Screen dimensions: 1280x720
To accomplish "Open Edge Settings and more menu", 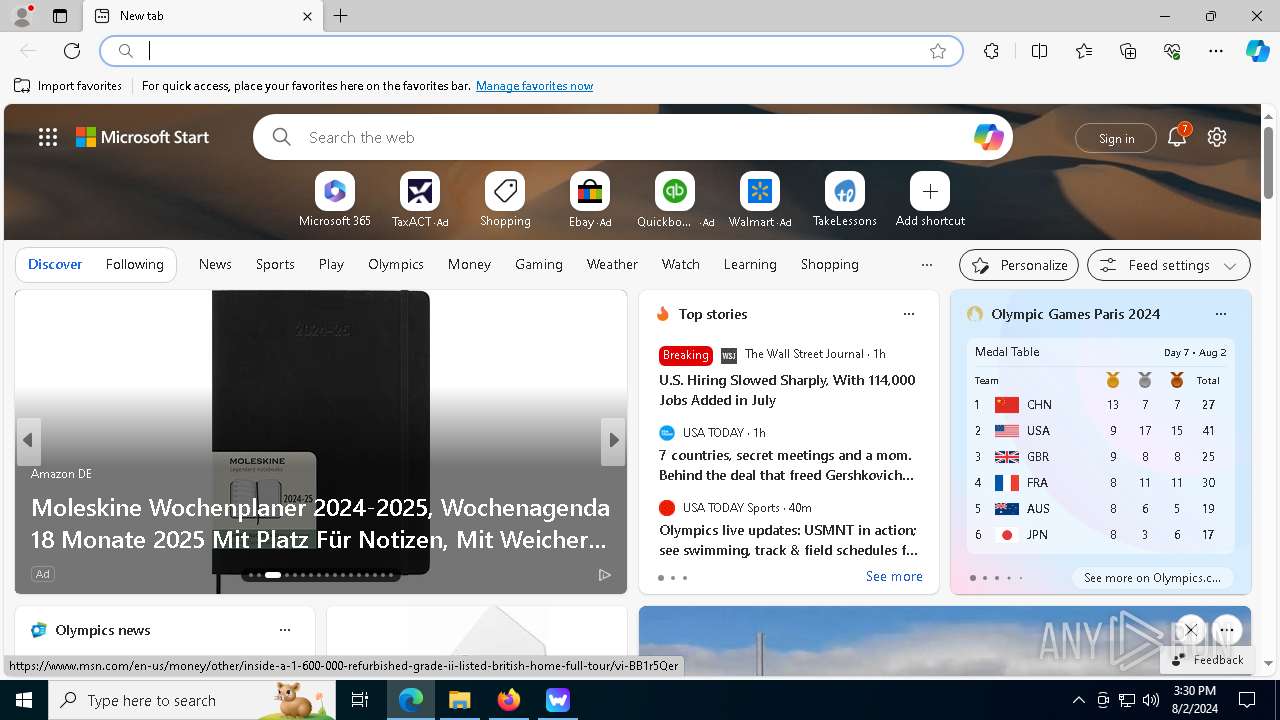I will tap(1216, 51).
